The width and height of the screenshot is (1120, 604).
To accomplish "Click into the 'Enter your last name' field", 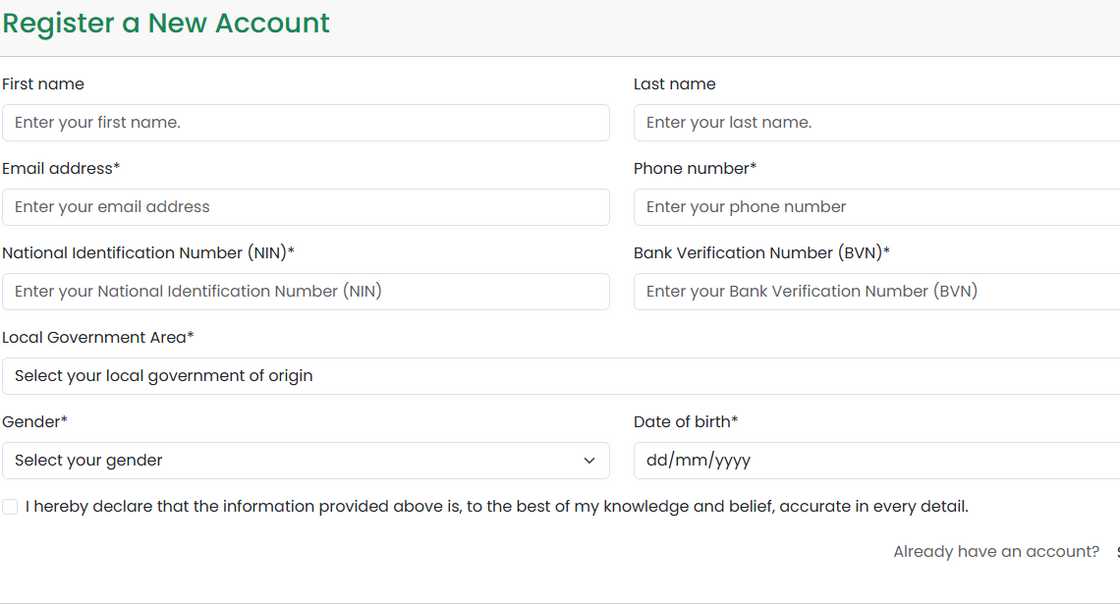I will point(876,123).
